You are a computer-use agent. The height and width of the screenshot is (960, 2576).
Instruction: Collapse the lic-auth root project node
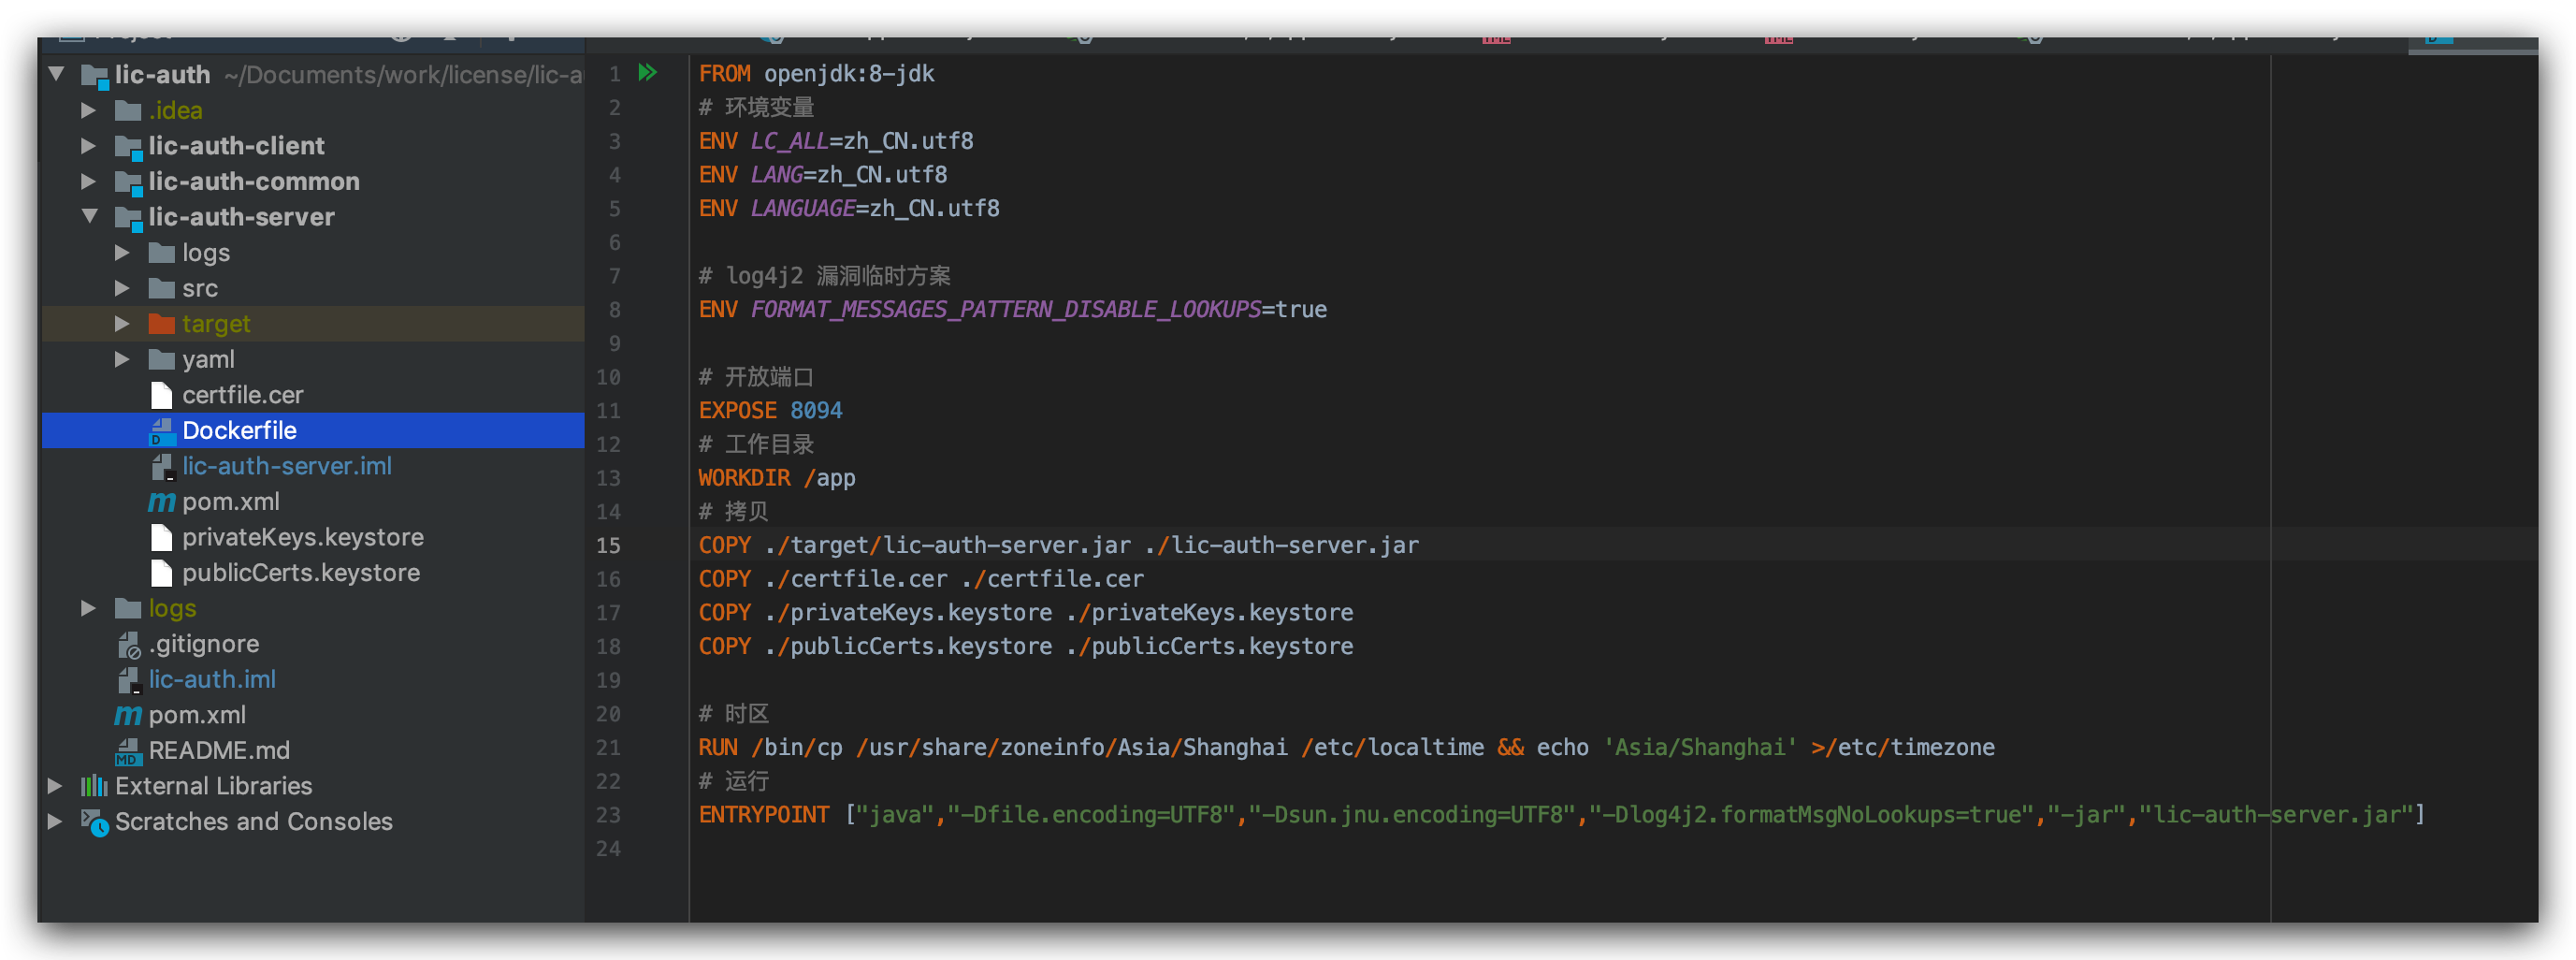[57, 74]
